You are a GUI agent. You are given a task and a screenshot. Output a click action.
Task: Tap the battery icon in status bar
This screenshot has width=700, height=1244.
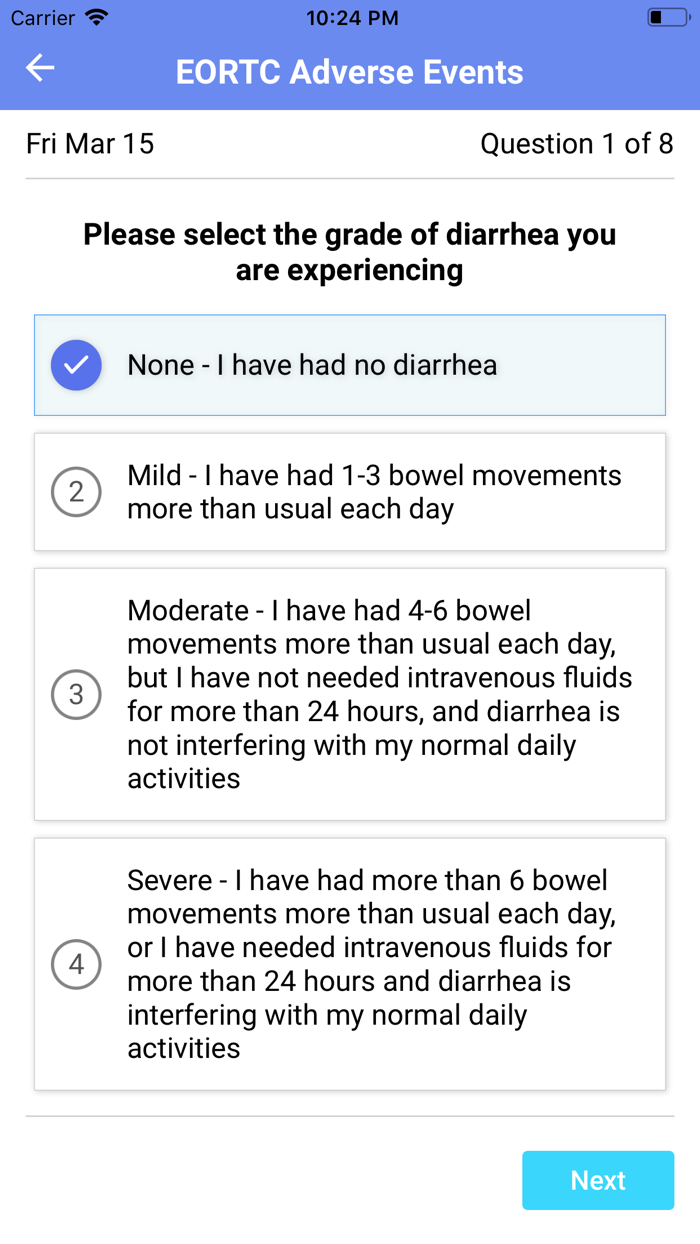(667, 18)
